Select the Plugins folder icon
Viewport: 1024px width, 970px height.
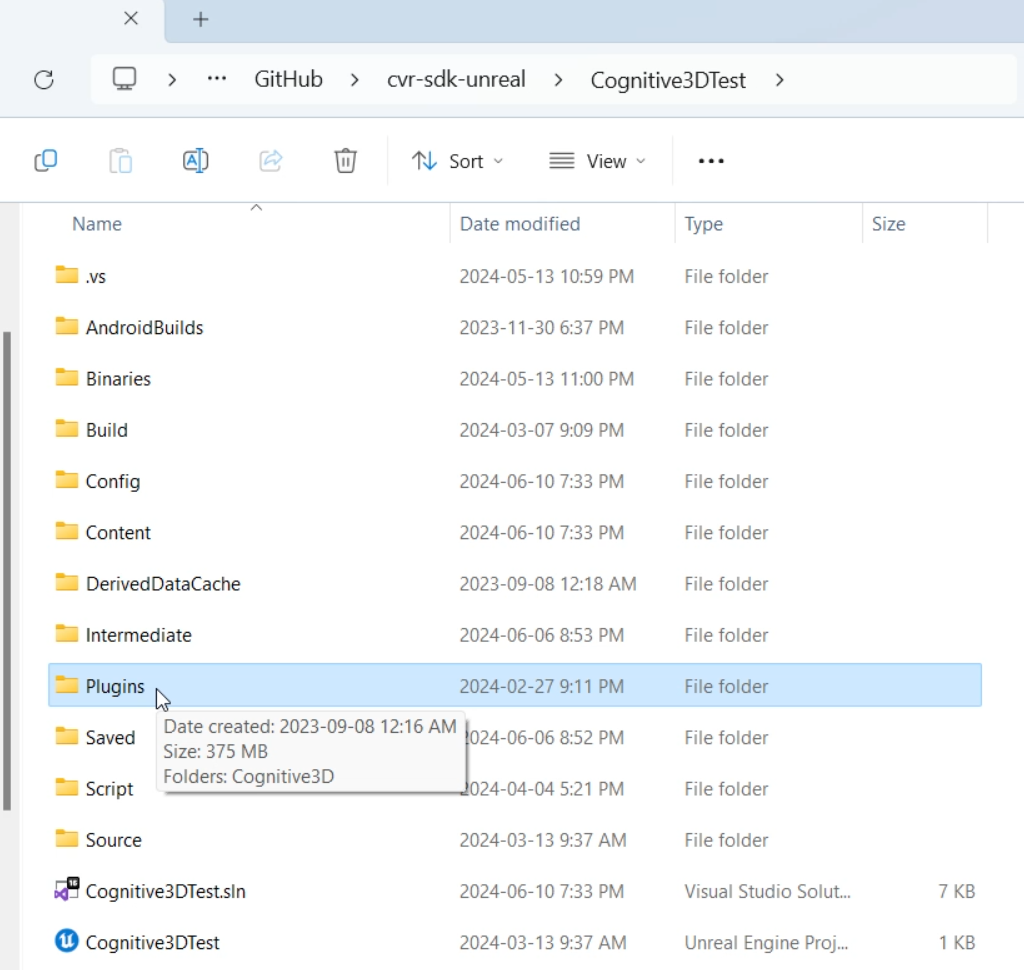tap(67, 685)
